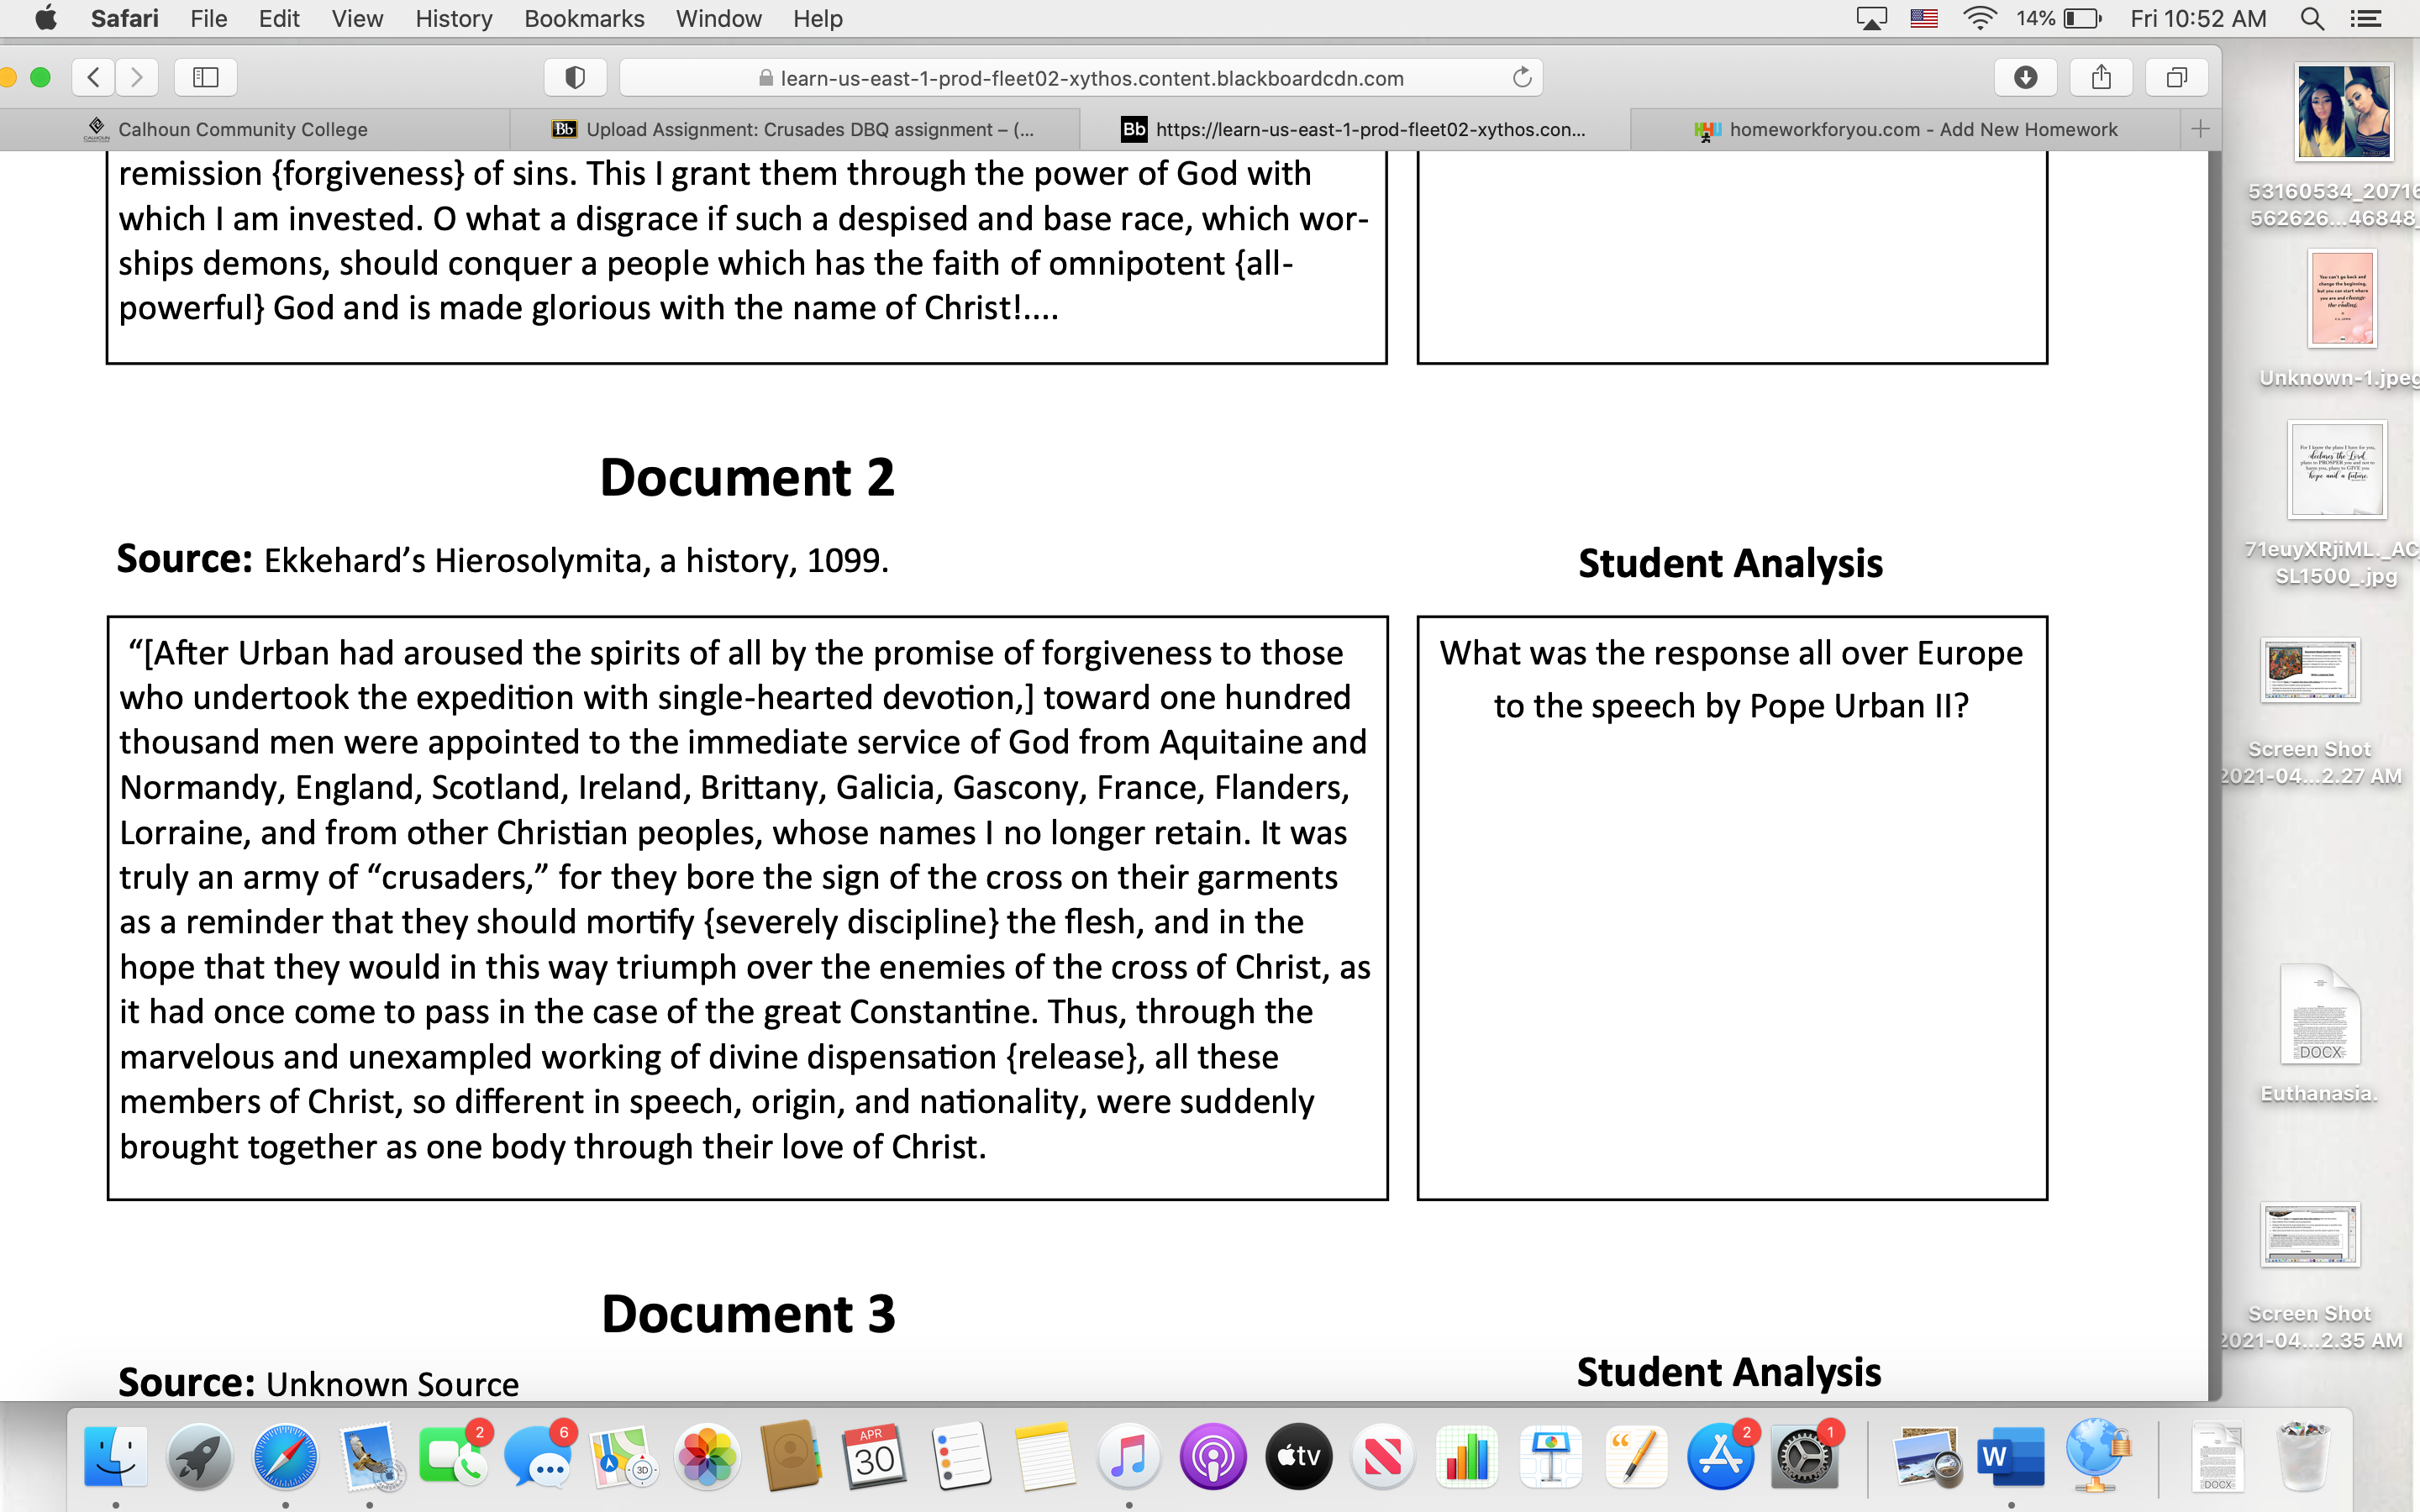
Task: Open the Bookmarks menu
Action: (x=584, y=18)
